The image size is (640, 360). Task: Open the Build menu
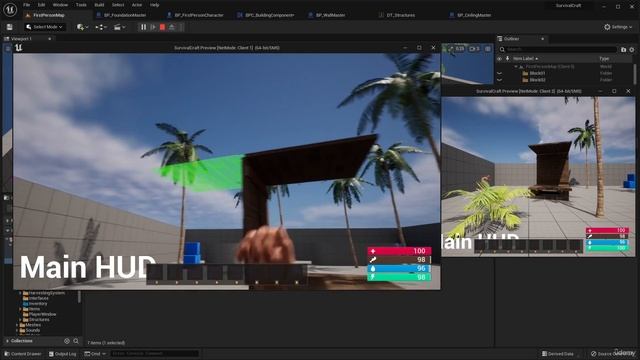[99, 5]
